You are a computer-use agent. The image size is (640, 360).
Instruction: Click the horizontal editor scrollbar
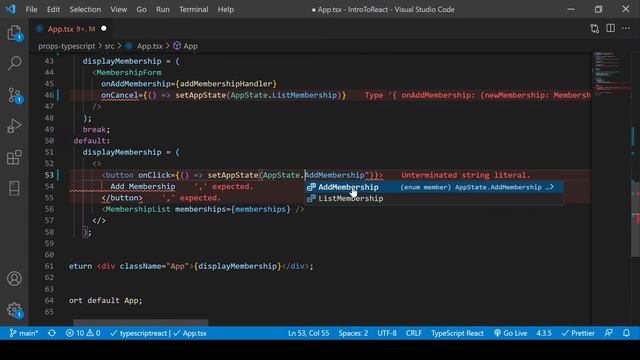click(140, 322)
